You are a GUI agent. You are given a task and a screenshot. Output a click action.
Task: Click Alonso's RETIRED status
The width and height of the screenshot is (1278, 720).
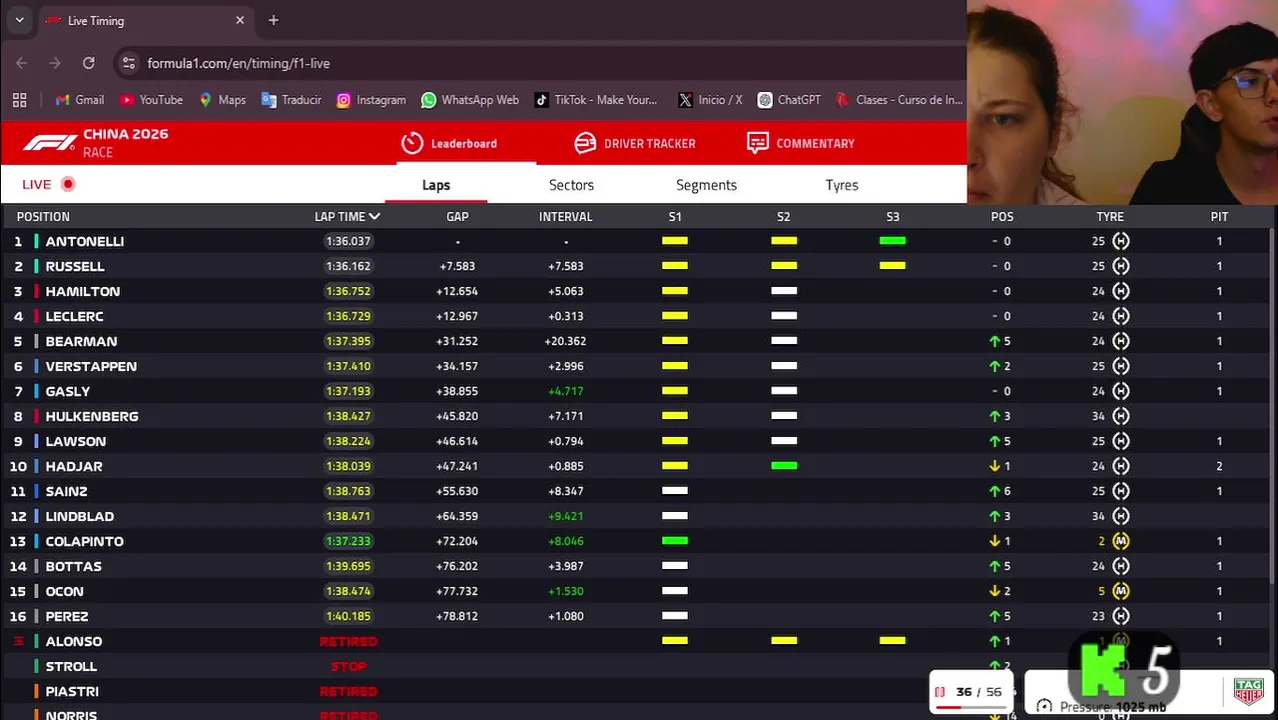348,641
